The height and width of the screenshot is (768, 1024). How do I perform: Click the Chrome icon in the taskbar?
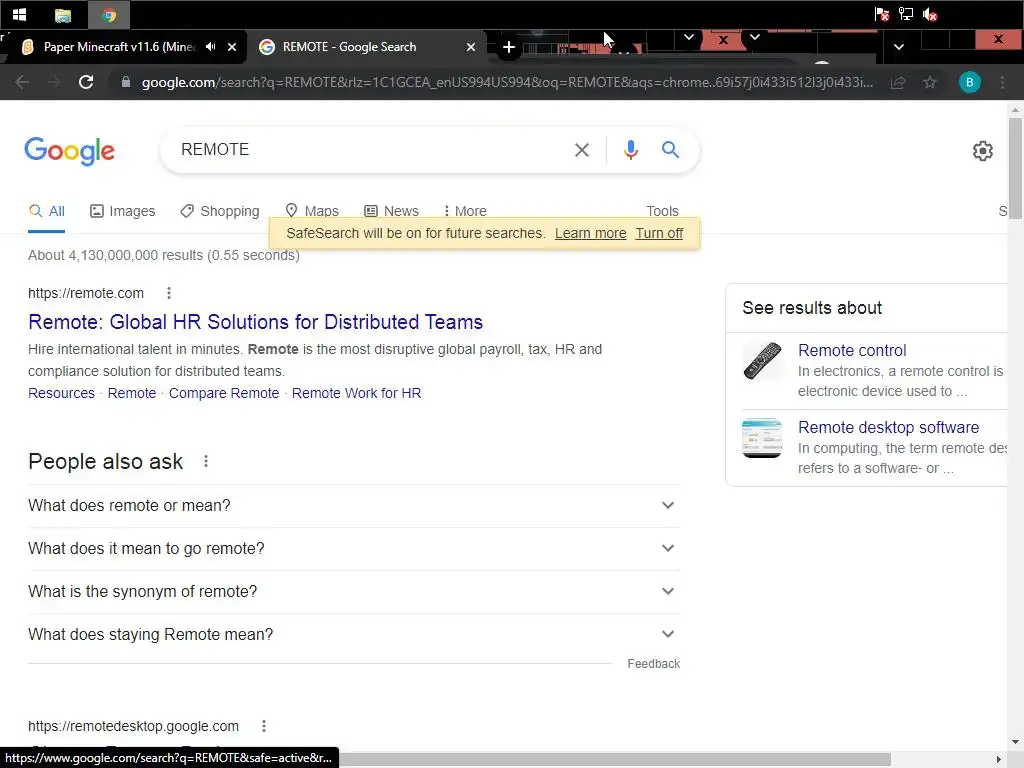coord(109,15)
